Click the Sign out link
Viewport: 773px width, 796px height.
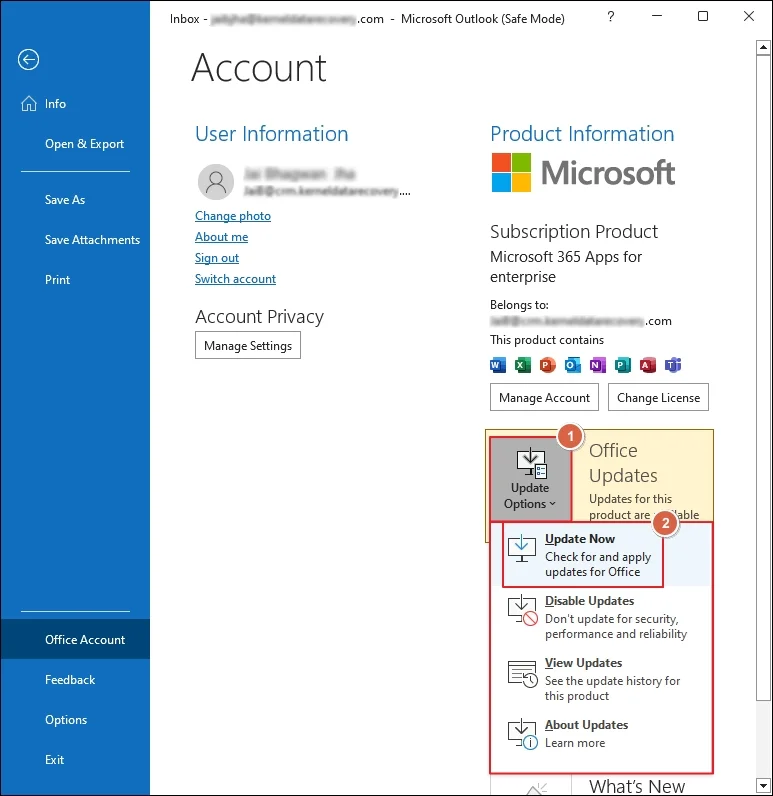pos(217,258)
